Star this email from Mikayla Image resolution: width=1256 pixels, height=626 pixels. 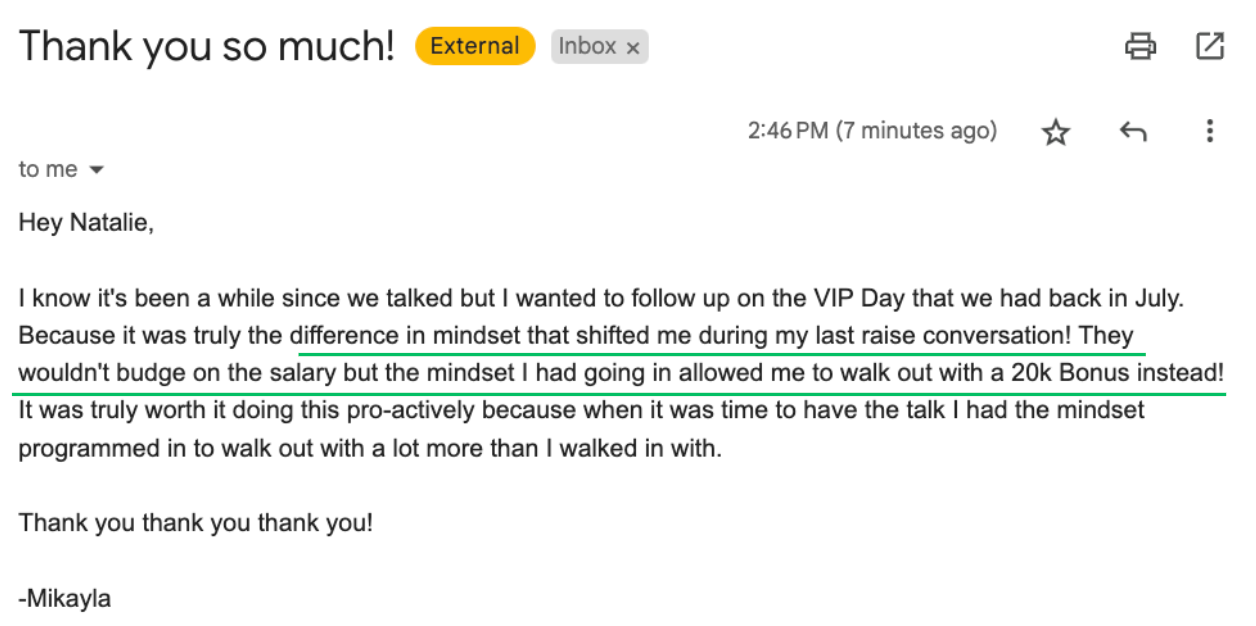click(x=1056, y=132)
